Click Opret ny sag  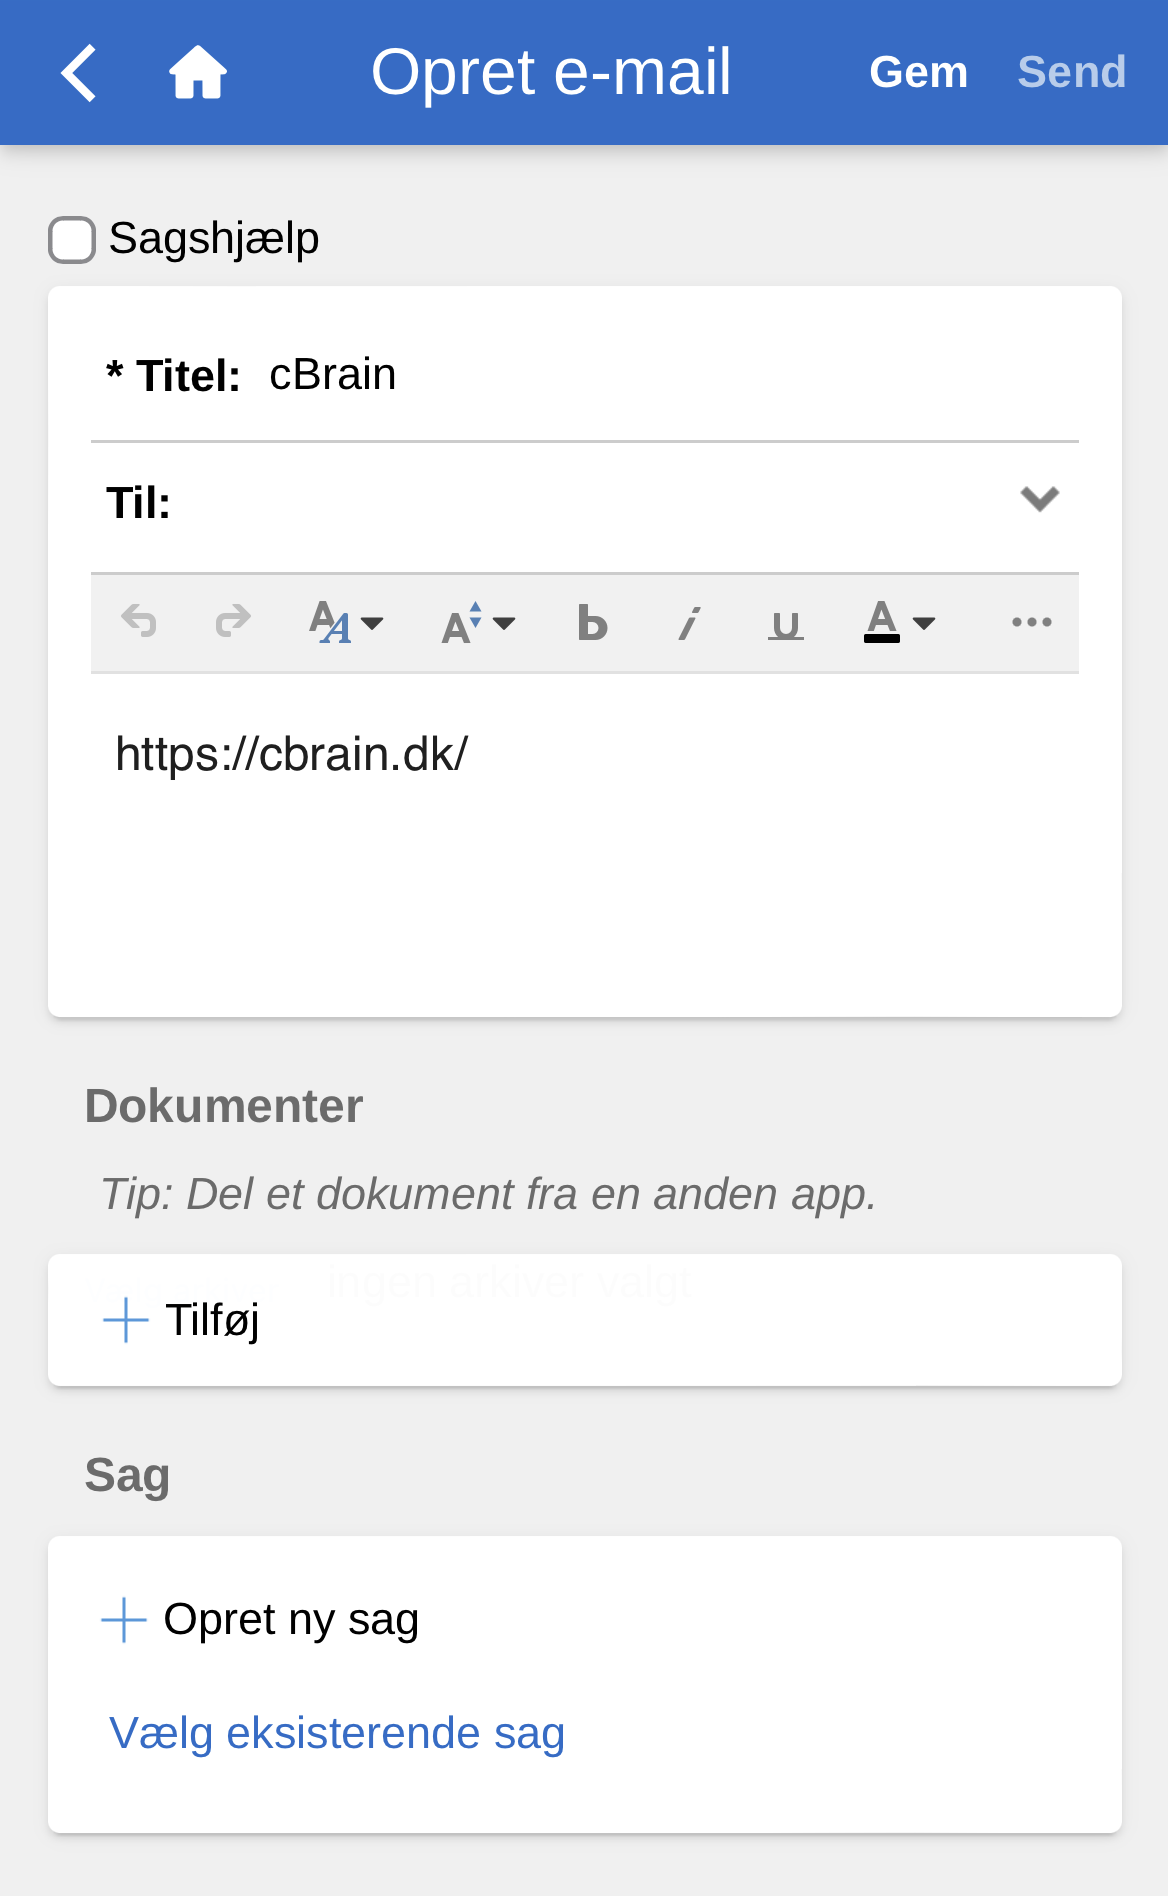262,1619
